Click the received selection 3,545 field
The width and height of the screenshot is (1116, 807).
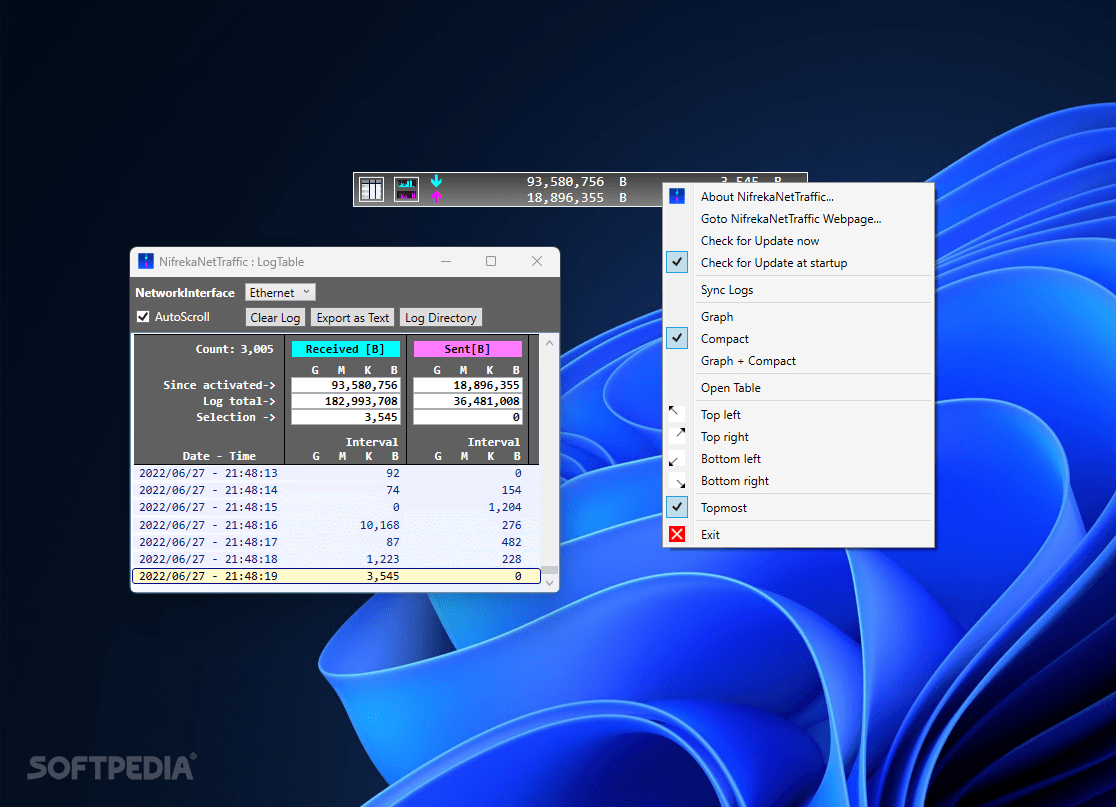coord(345,417)
